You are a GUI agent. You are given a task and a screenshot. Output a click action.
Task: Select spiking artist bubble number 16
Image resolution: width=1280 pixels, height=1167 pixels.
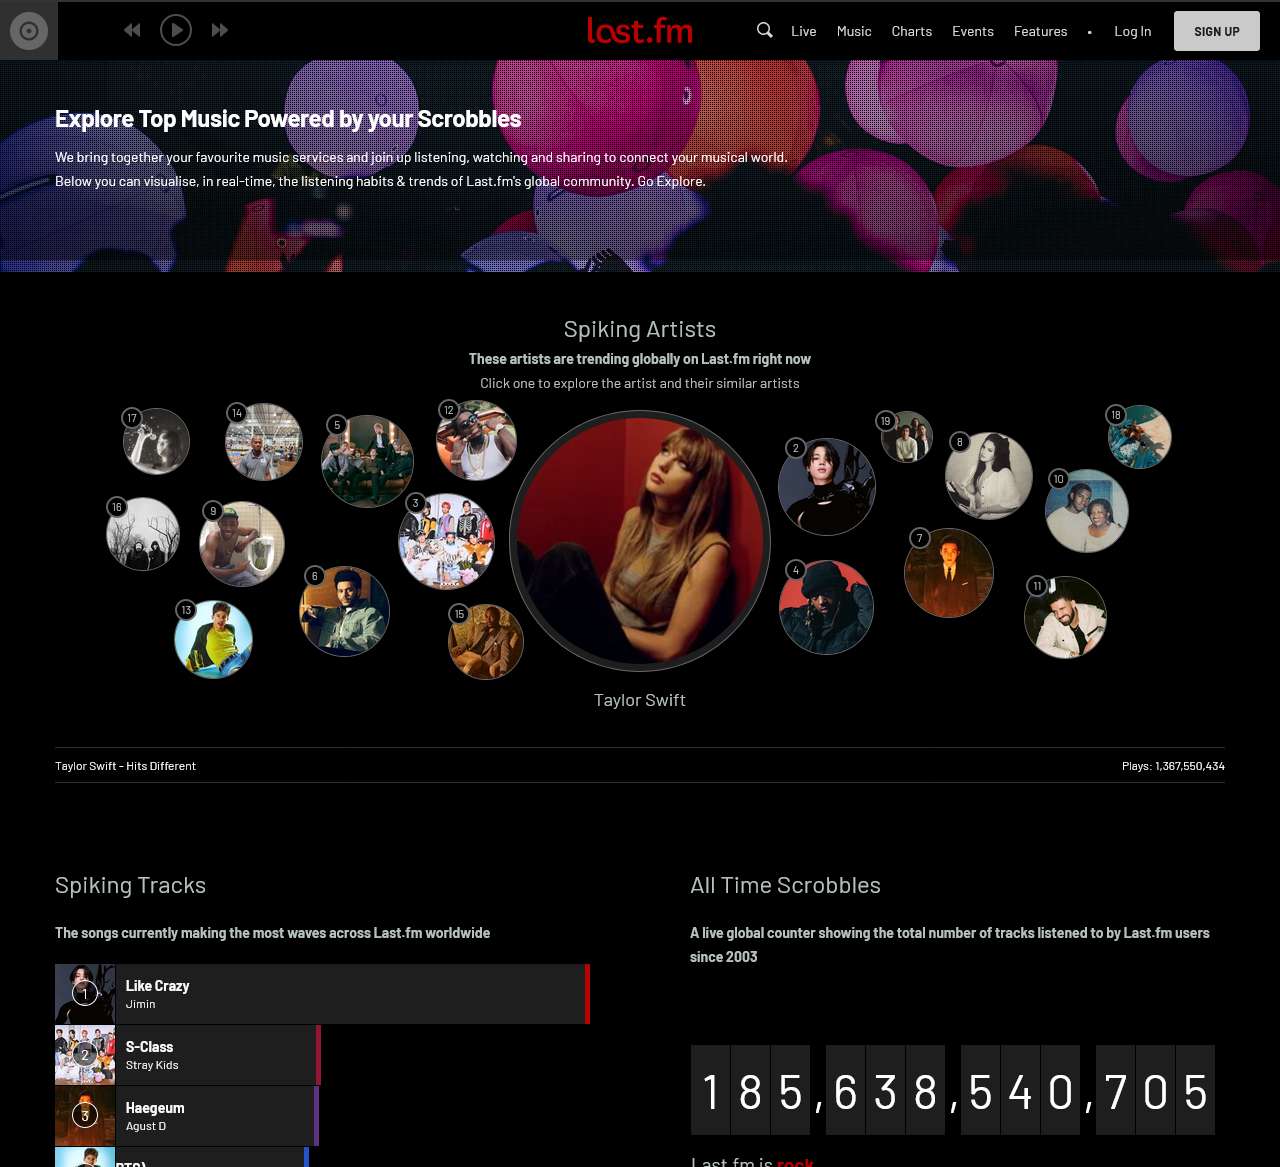point(143,534)
